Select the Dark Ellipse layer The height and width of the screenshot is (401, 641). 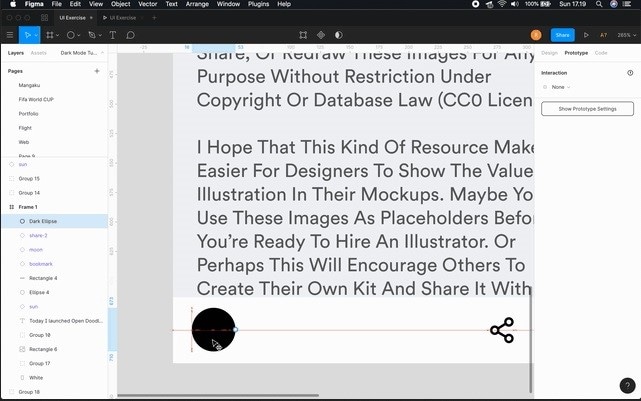(54, 221)
